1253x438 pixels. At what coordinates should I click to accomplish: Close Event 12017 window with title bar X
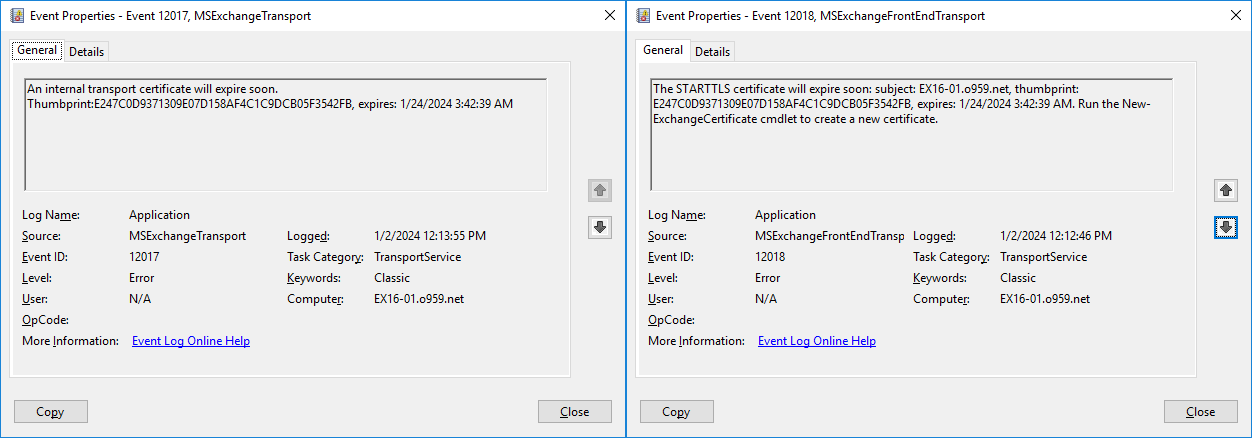pyautogui.click(x=610, y=15)
